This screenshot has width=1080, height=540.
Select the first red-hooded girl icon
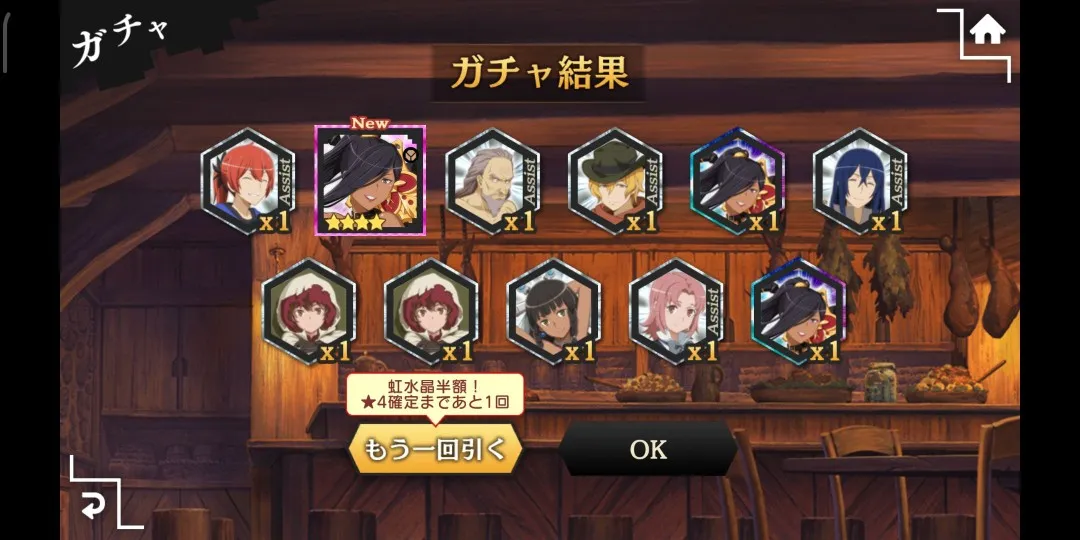309,311
